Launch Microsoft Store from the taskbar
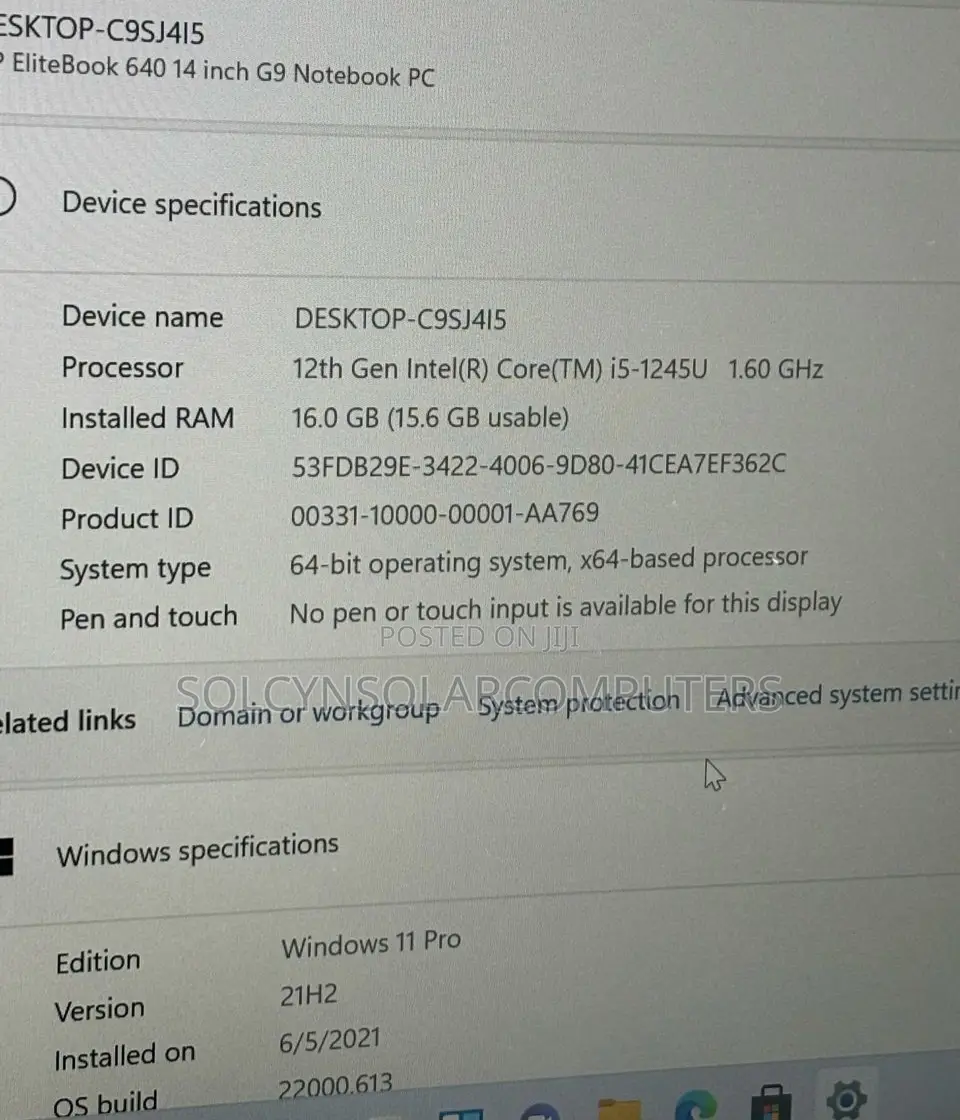This screenshot has height=1120, width=960. (772, 1104)
